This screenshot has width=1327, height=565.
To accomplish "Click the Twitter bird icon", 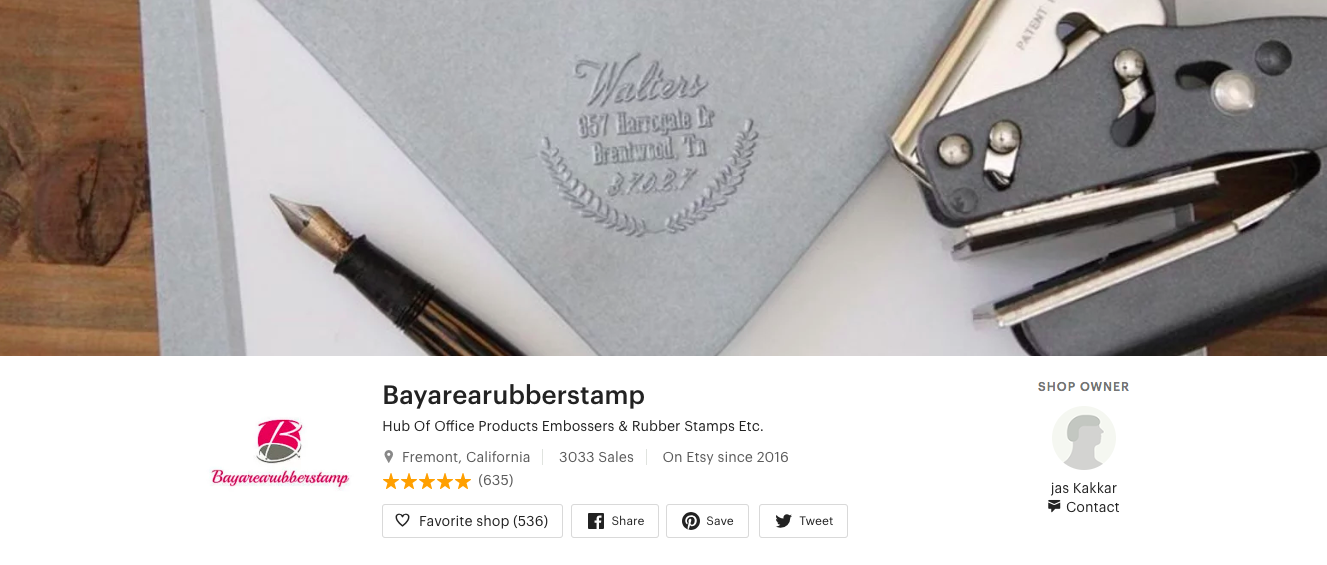I will [x=784, y=521].
